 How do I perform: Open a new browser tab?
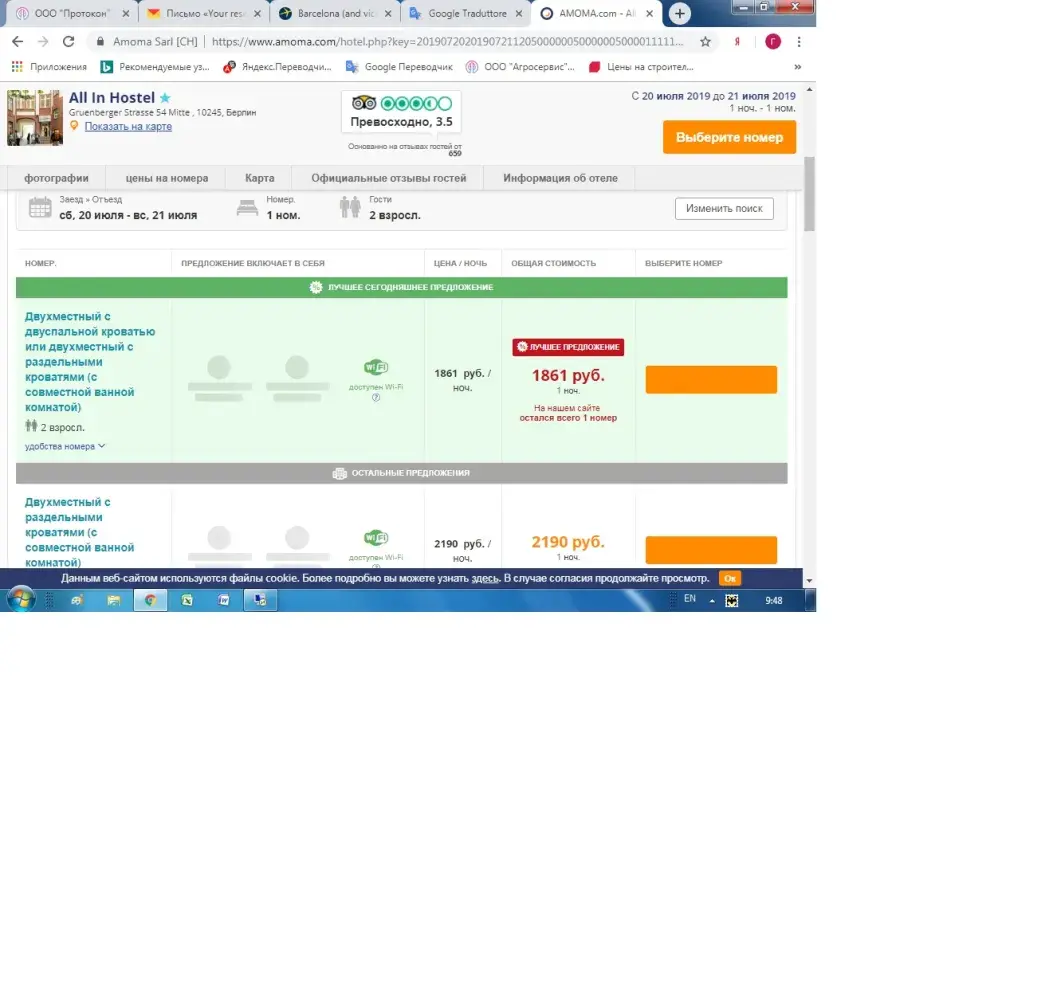pyautogui.click(x=680, y=13)
